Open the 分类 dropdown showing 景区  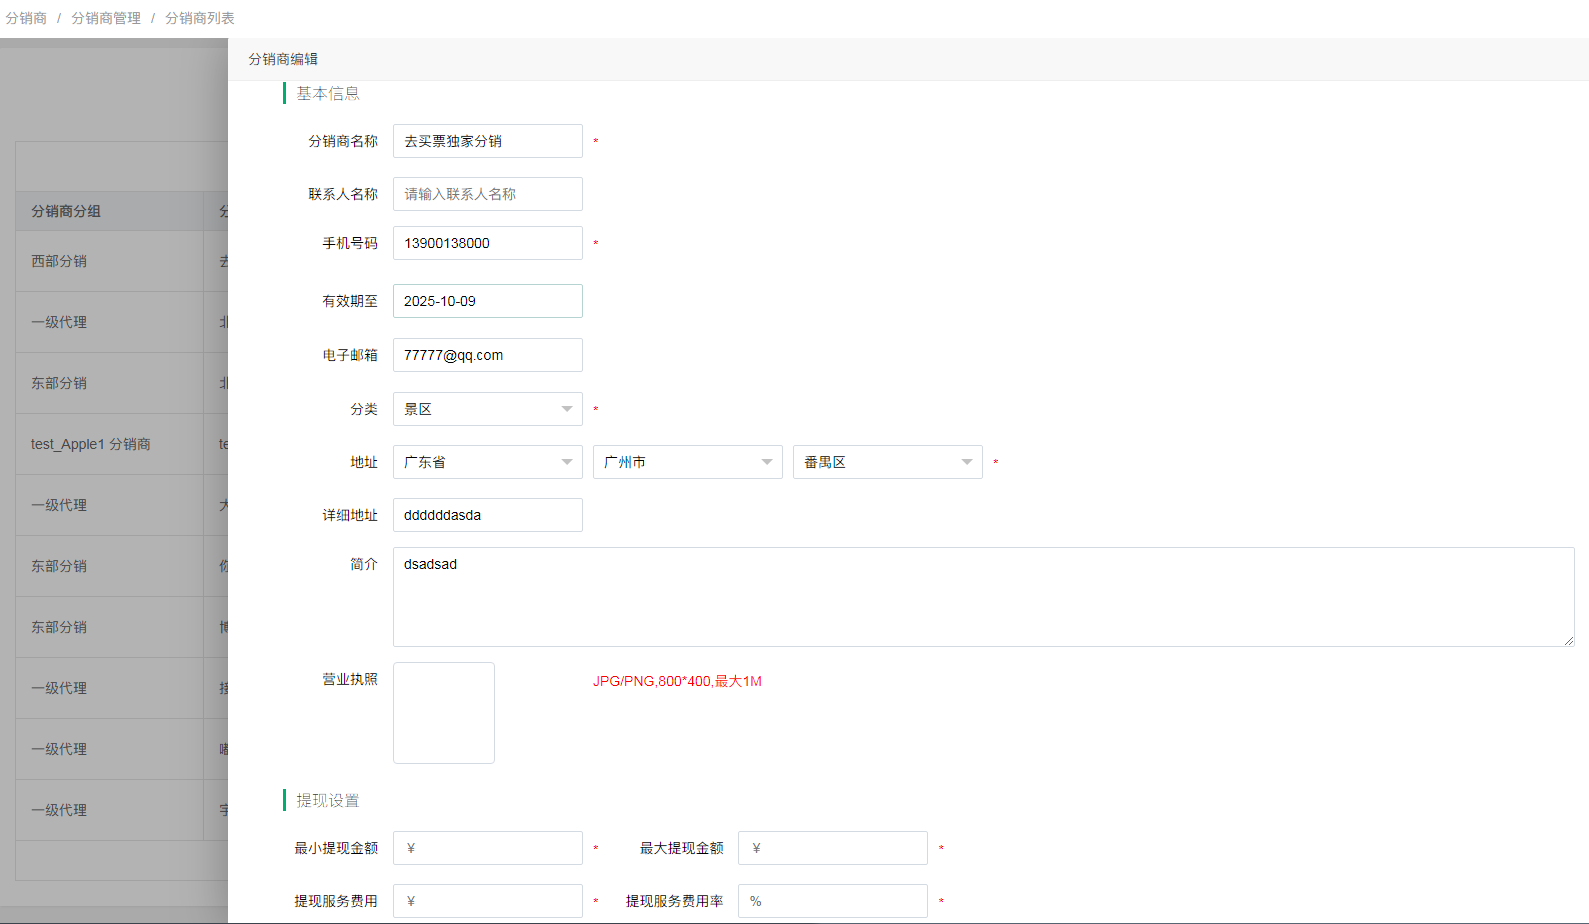tap(487, 409)
